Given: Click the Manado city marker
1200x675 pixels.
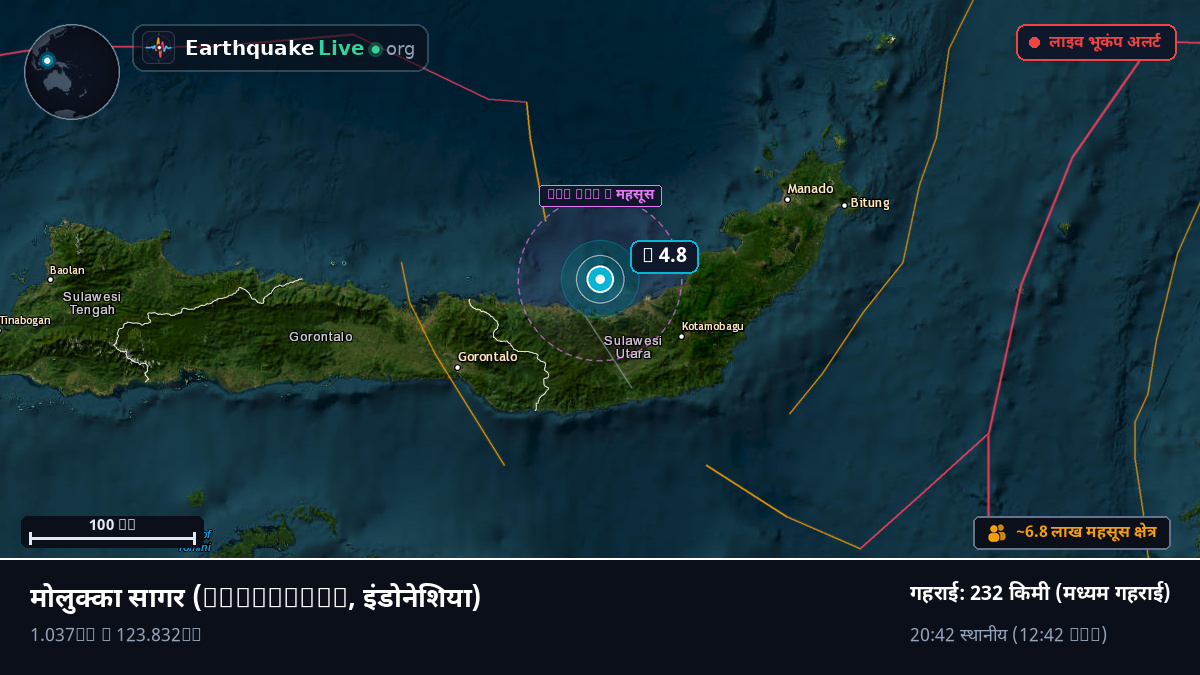Looking at the screenshot, I should click(x=787, y=199).
